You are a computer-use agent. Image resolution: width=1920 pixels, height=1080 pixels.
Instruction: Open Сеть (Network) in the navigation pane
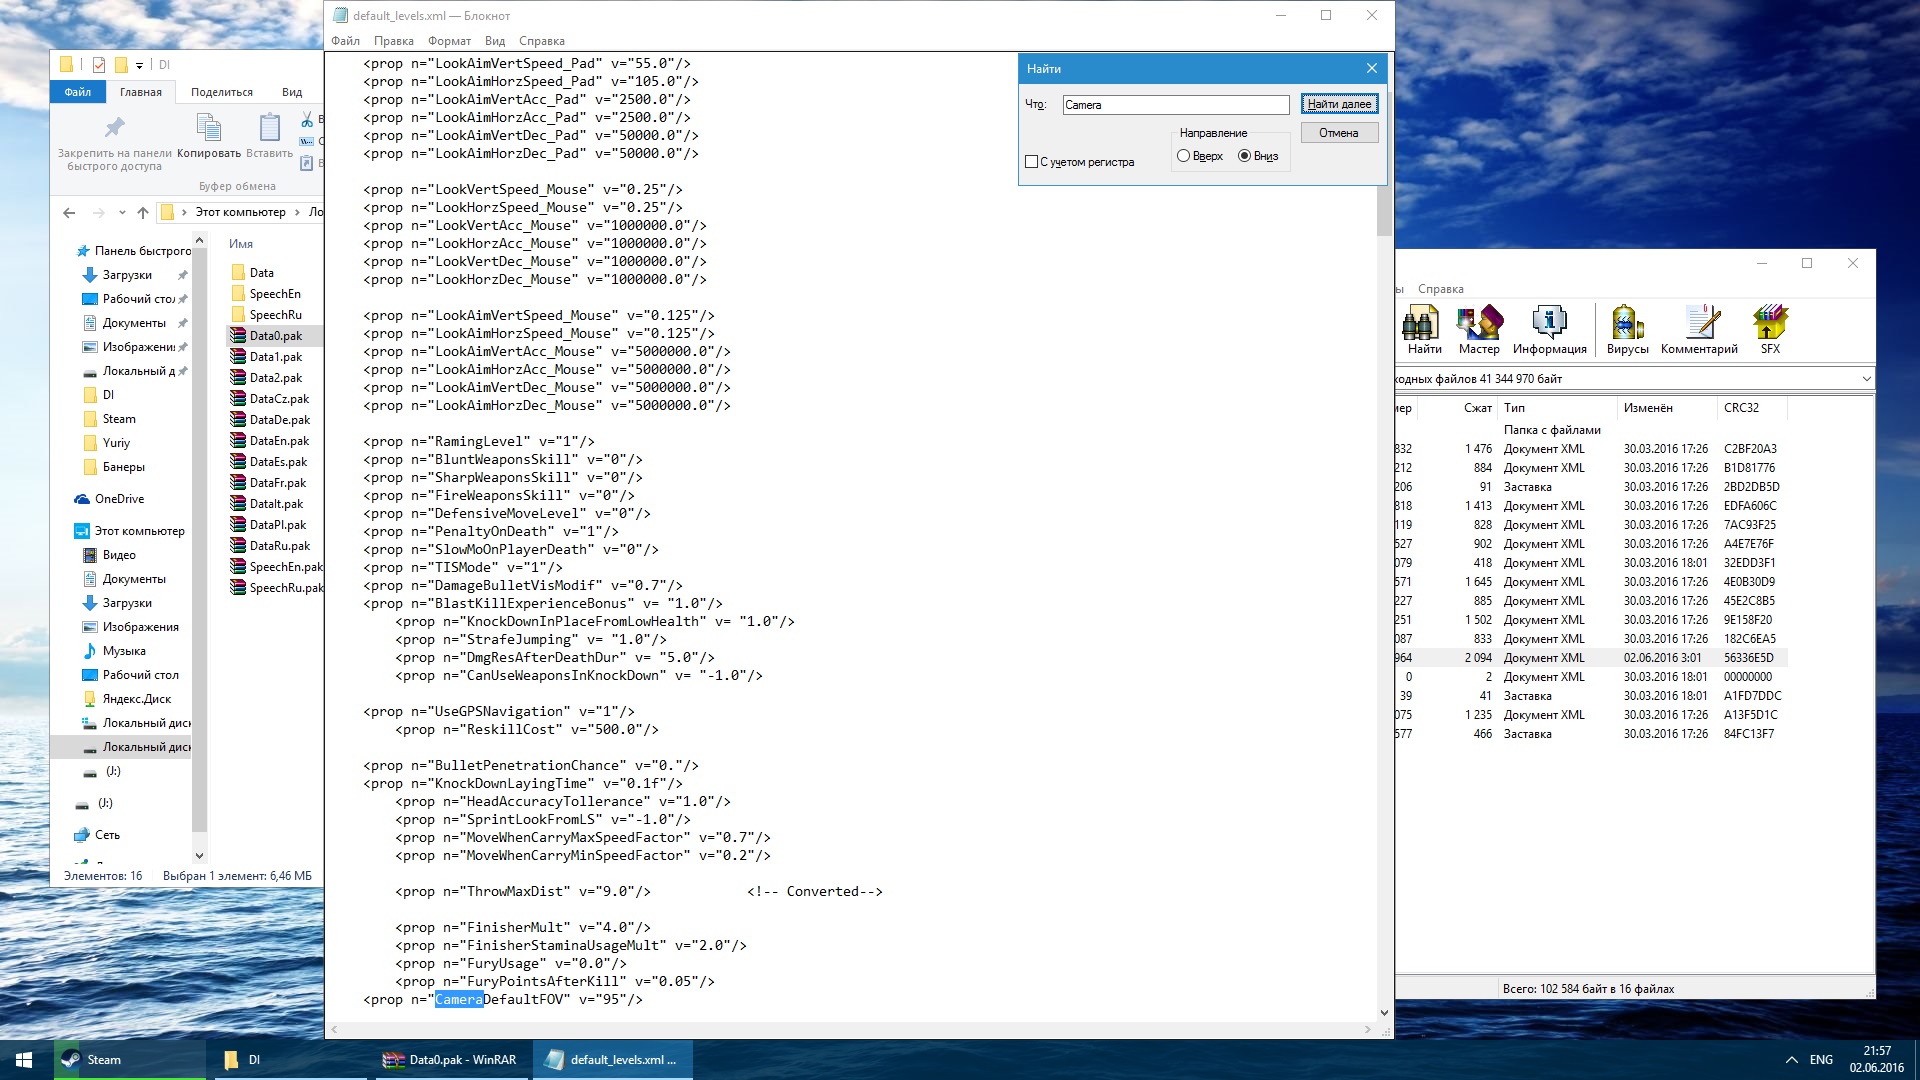click(107, 835)
